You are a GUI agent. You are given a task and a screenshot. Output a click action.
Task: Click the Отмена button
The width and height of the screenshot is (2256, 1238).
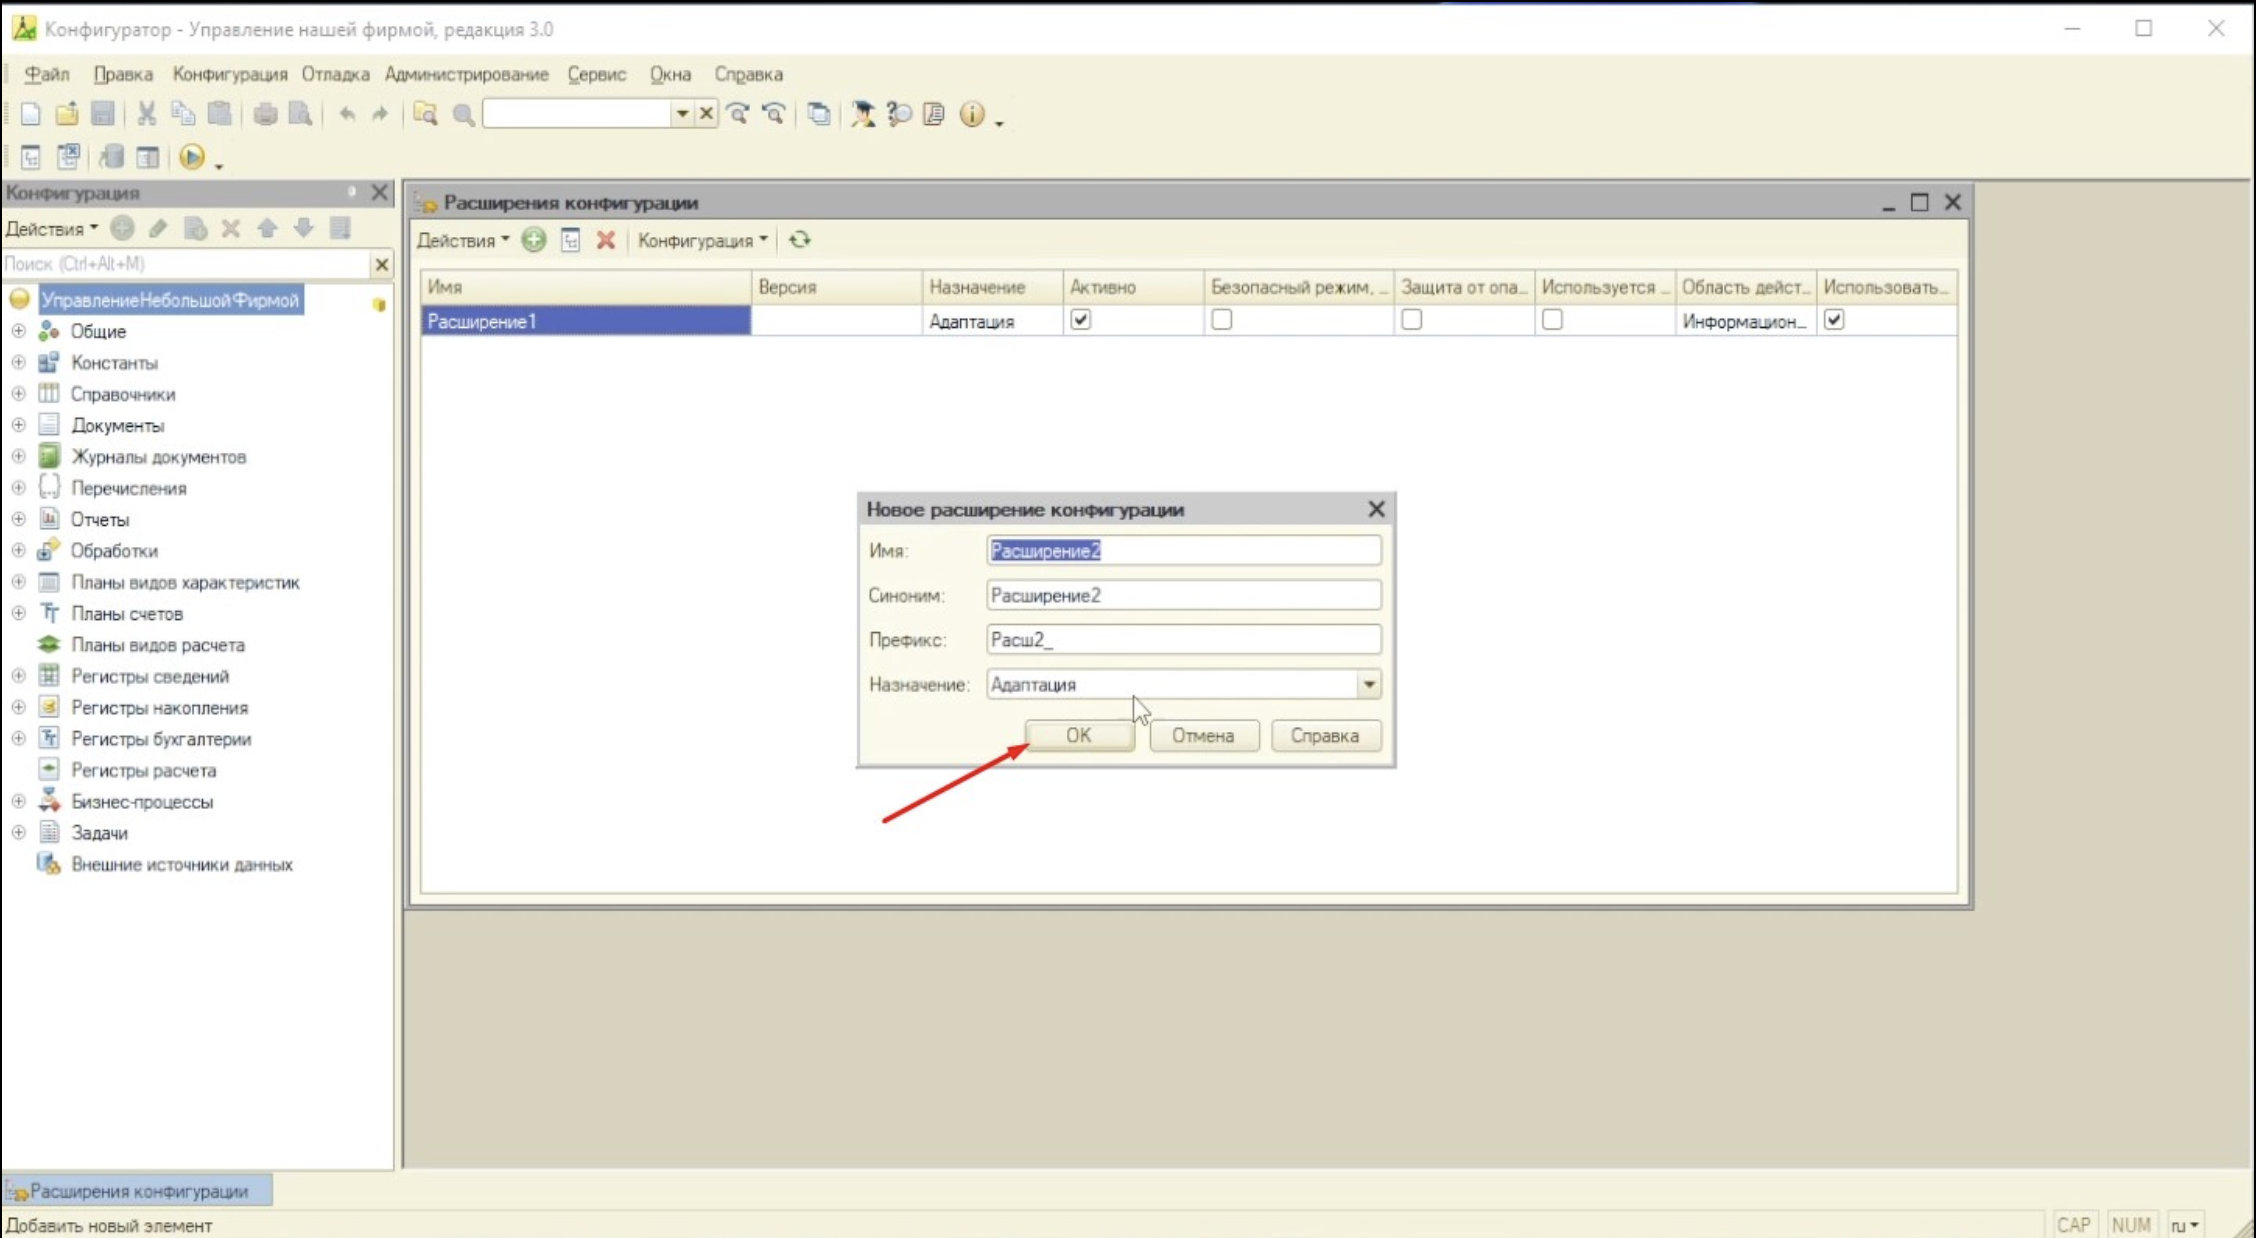coord(1203,735)
